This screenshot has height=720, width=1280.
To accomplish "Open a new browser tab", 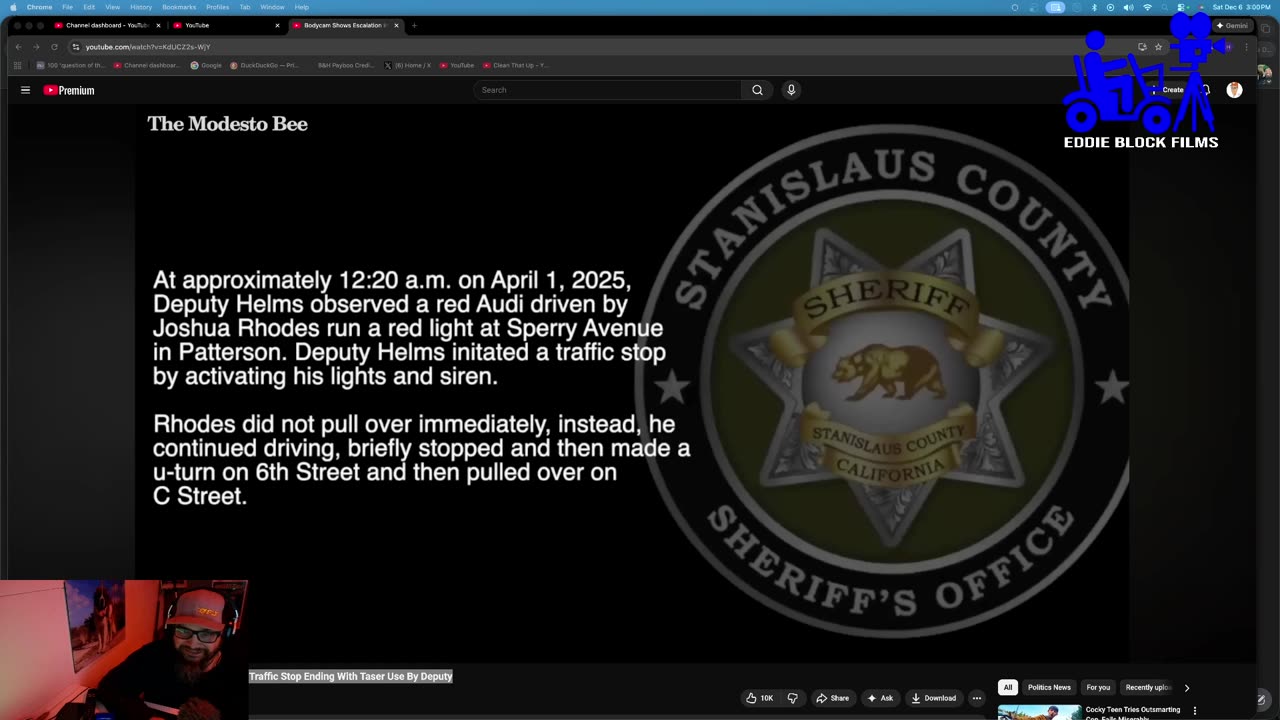I will point(414,25).
